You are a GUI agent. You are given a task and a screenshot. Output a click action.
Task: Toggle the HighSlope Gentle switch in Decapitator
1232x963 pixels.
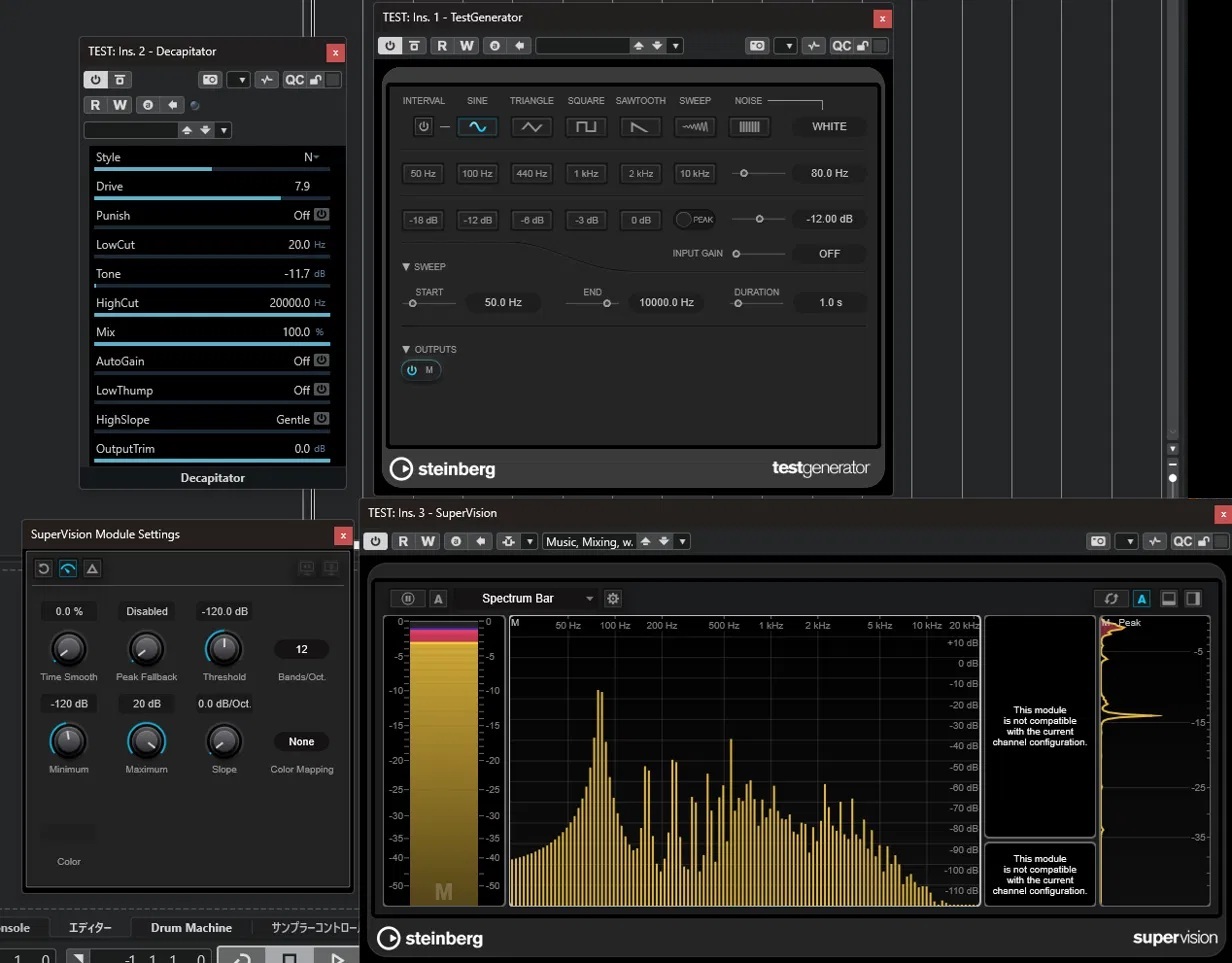point(321,419)
